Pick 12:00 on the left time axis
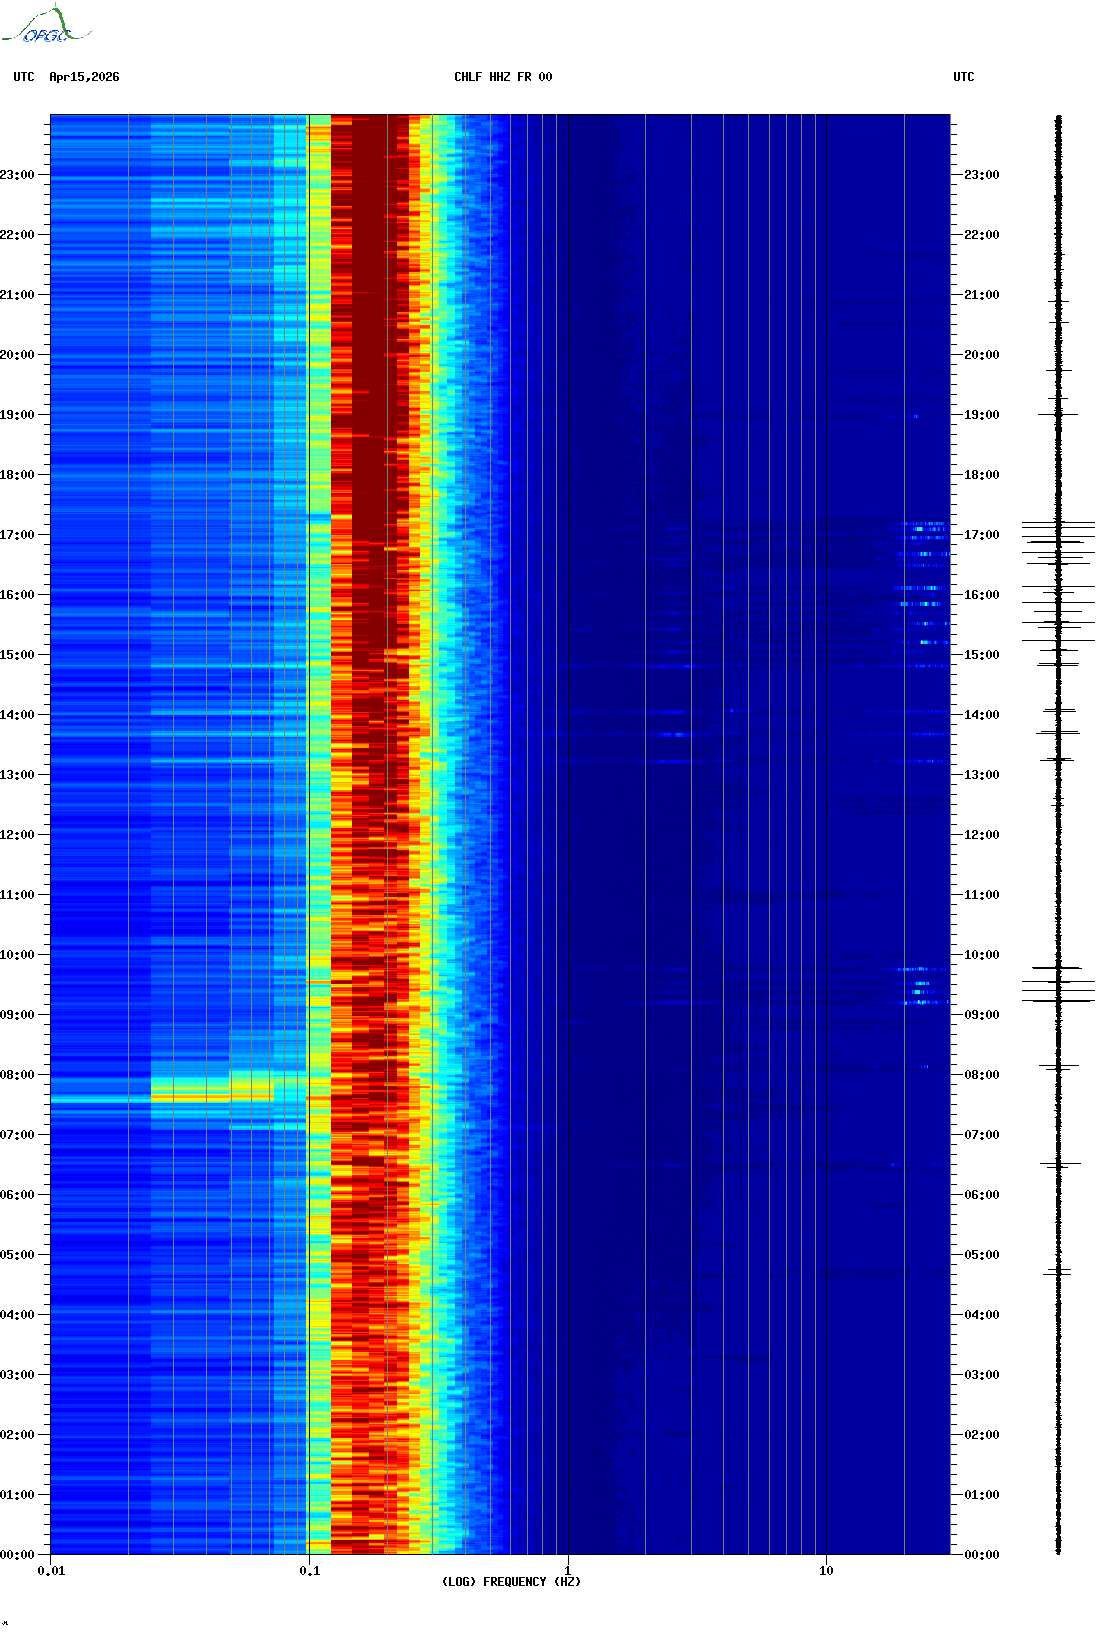This screenshot has height=1634, width=1102. point(17,835)
